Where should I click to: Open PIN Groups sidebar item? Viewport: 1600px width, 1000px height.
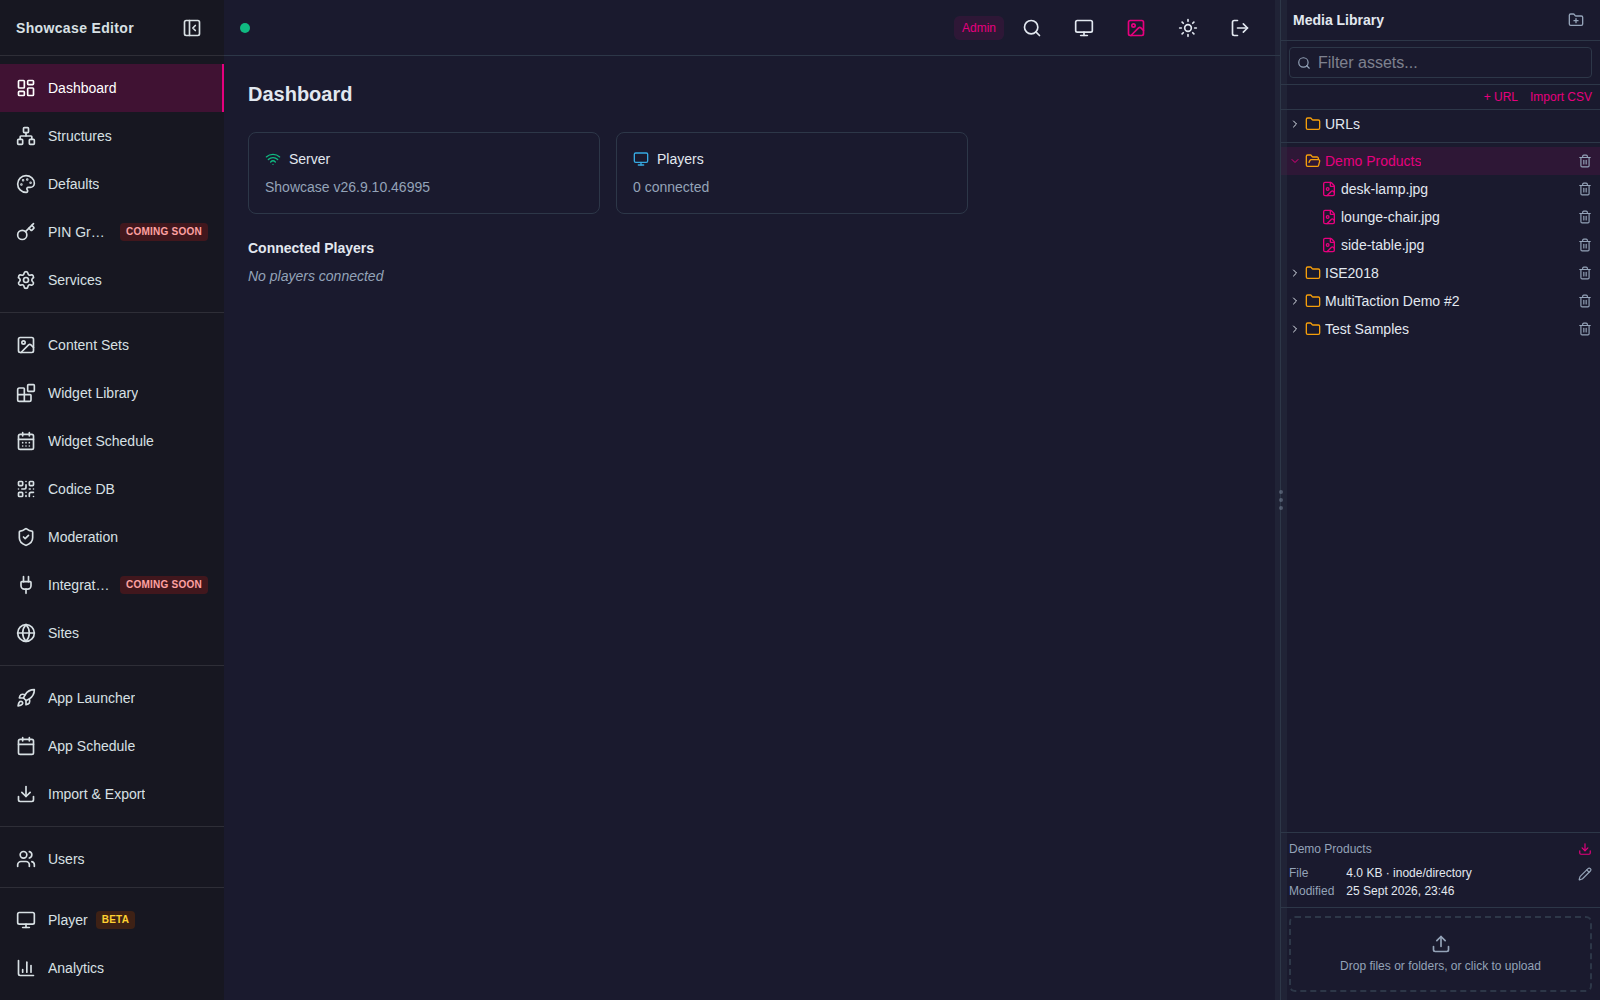(x=112, y=232)
